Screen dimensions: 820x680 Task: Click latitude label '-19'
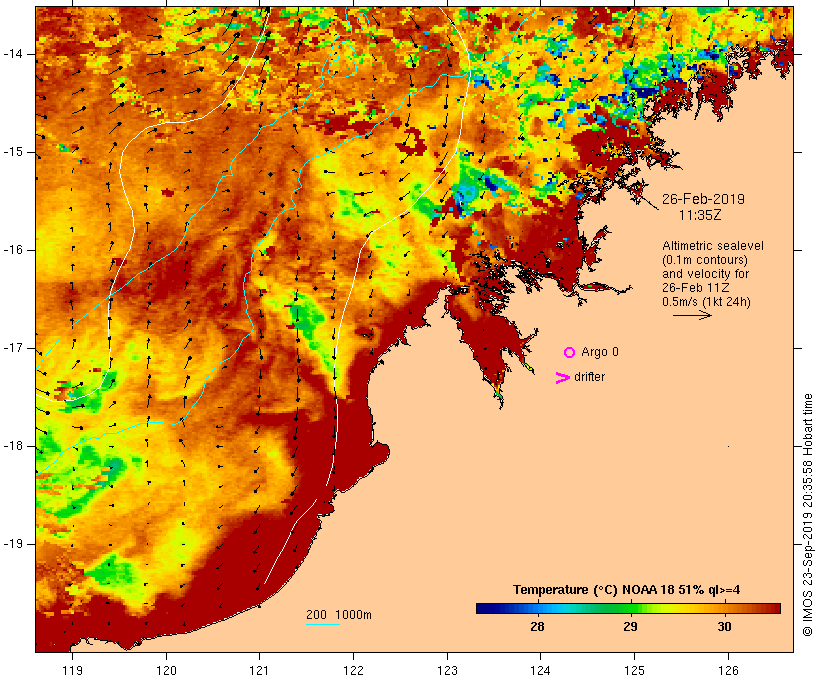point(12,544)
